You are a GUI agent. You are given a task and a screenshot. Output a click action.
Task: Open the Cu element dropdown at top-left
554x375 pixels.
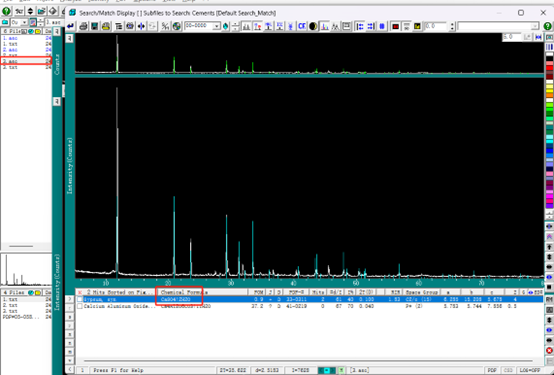click(19, 22)
